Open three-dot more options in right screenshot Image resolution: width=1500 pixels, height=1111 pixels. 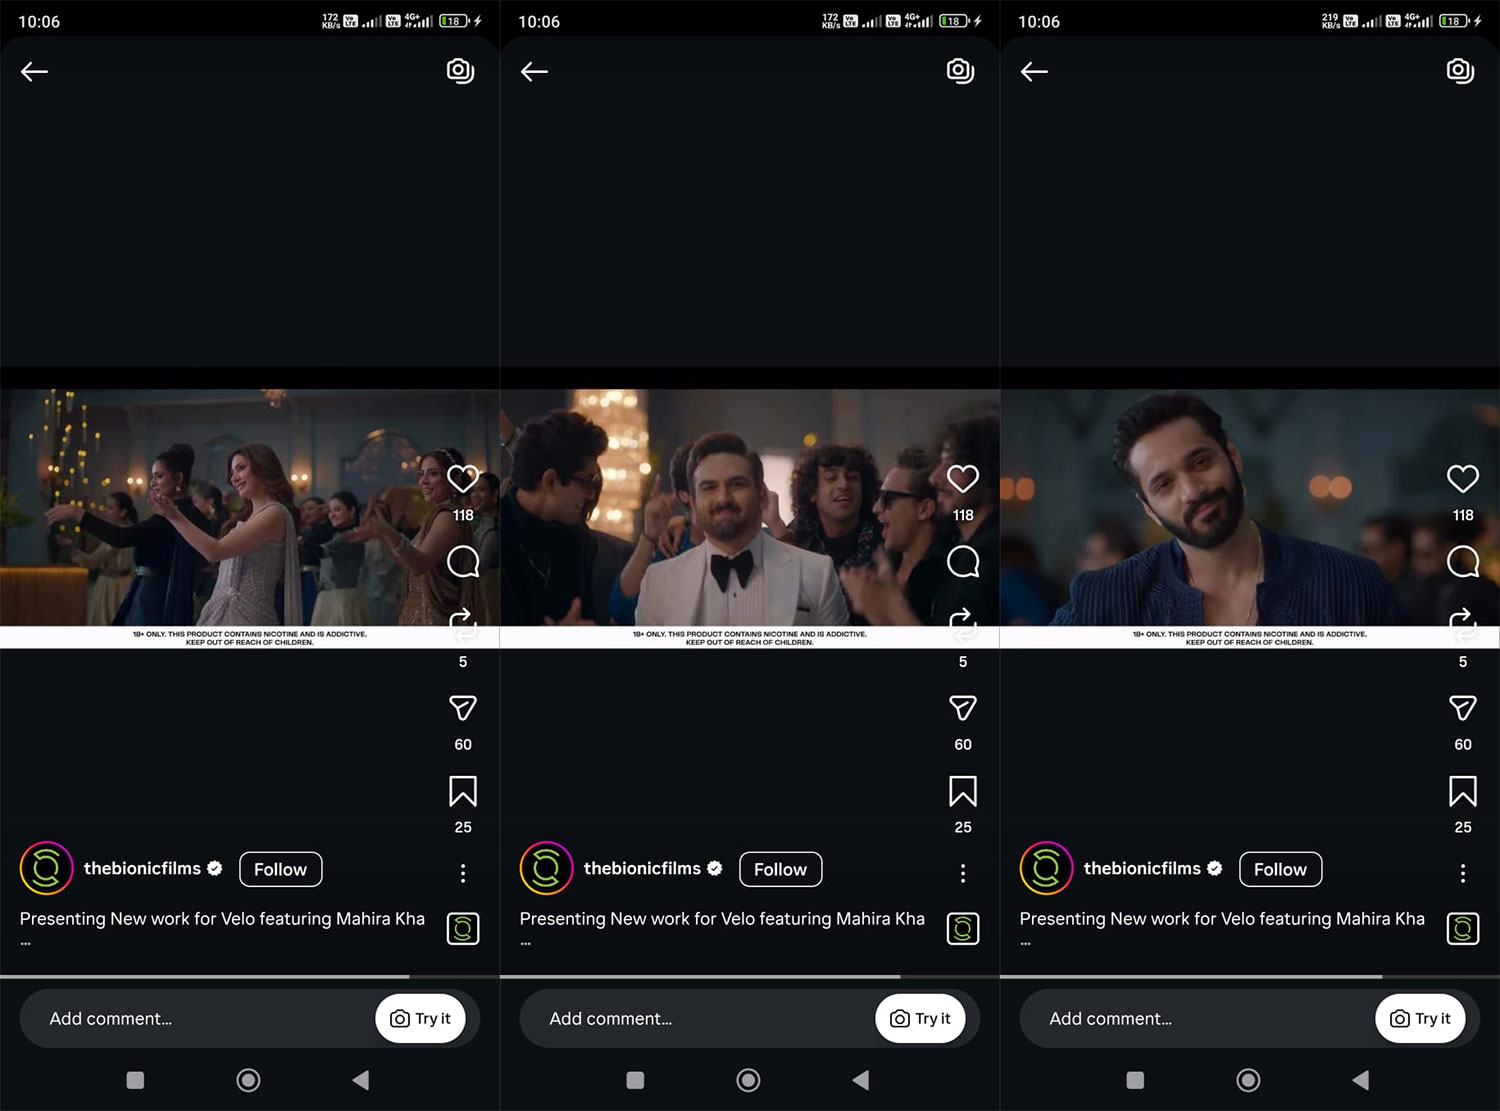(1462, 873)
